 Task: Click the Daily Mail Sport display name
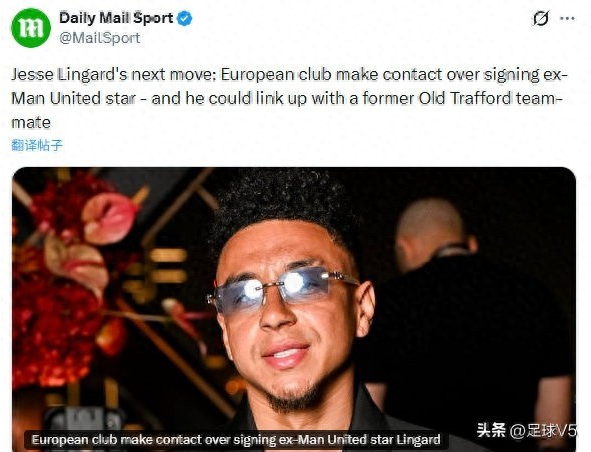coord(116,18)
